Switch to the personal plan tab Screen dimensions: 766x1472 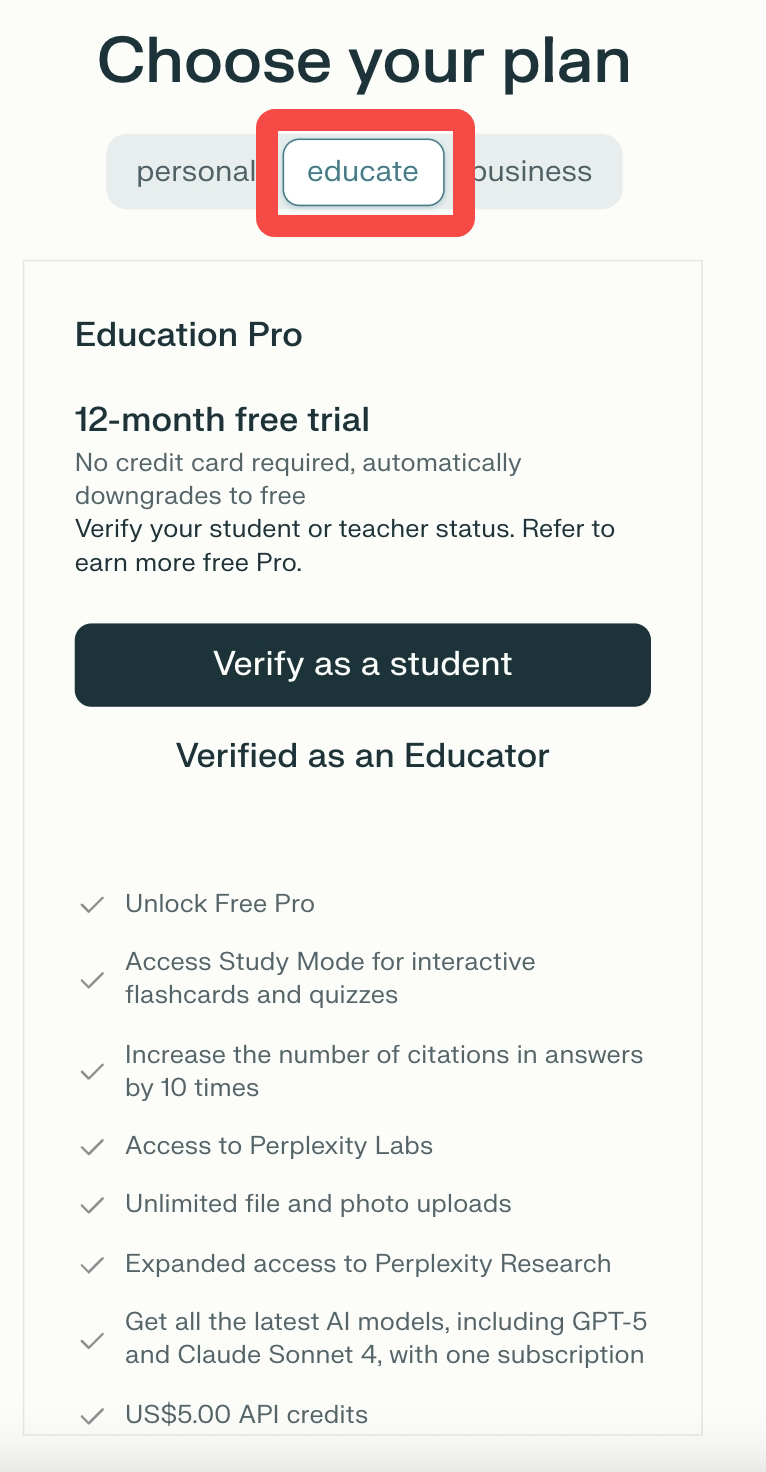point(195,172)
